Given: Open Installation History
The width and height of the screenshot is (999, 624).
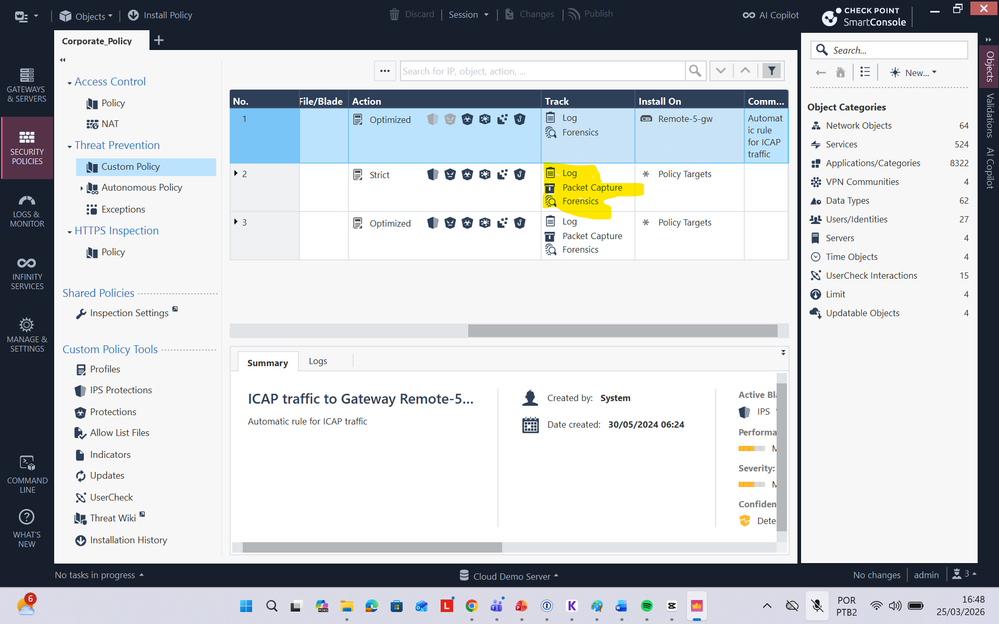Looking at the screenshot, I should (x=121, y=540).
